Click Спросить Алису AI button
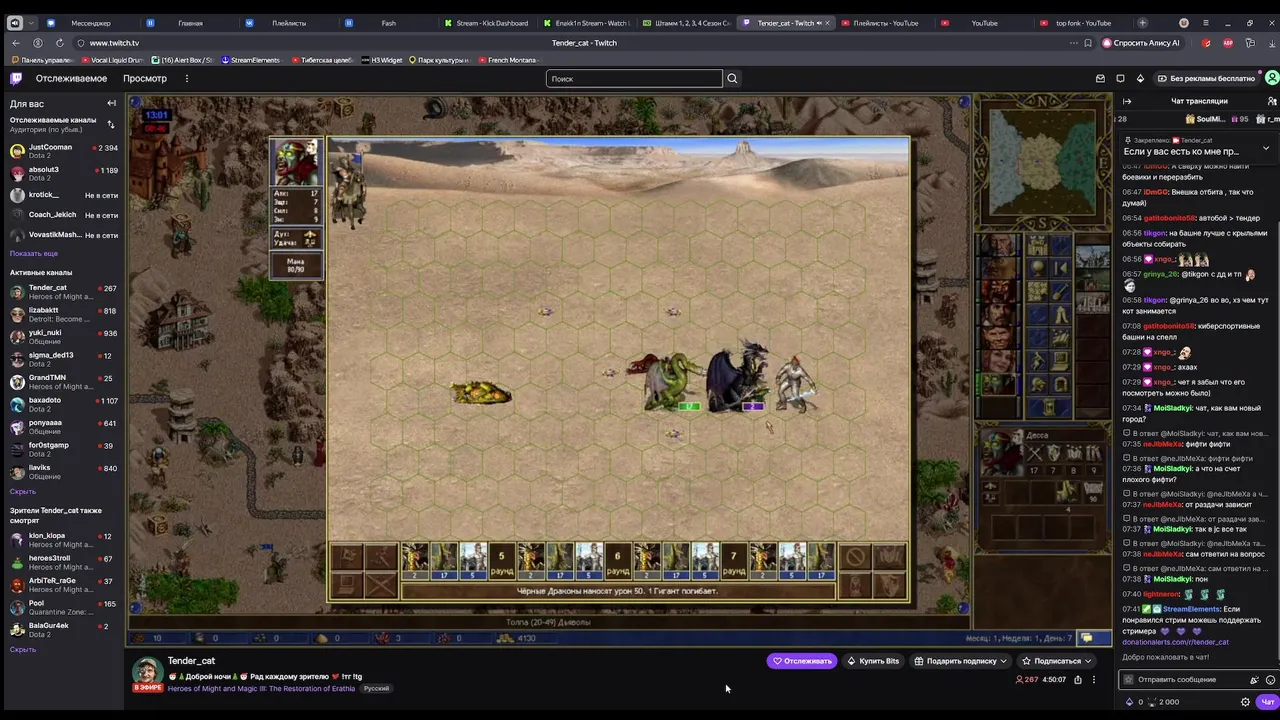The width and height of the screenshot is (1280, 720). click(x=1141, y=43)
